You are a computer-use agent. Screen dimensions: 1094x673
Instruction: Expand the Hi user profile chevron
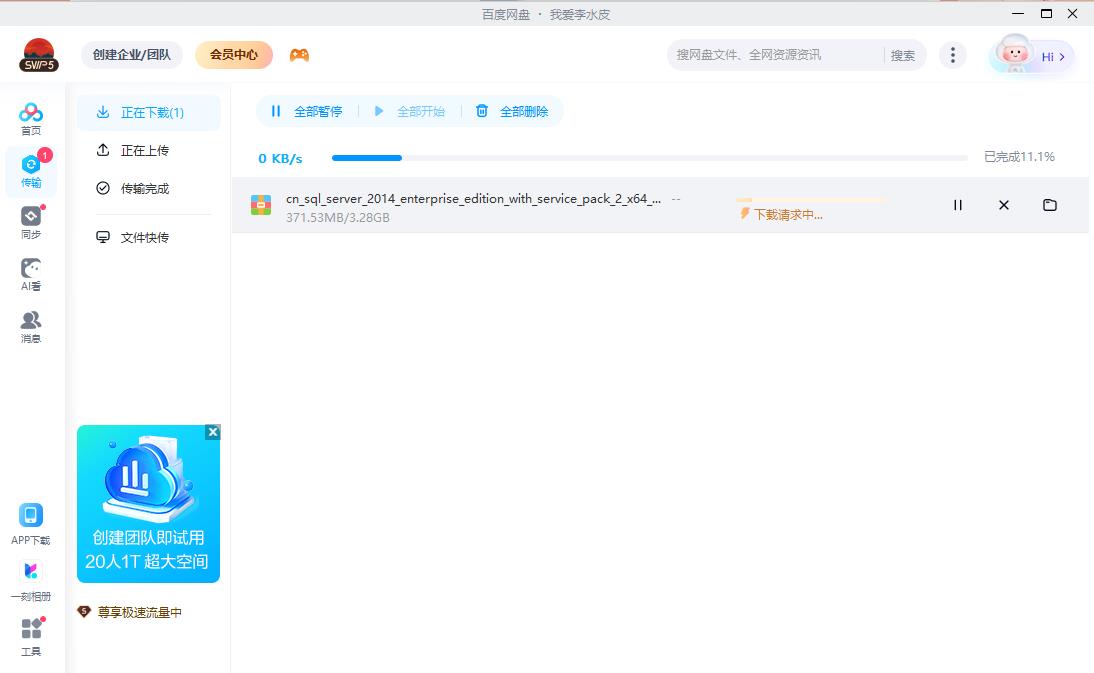(x=1061, y=57)
